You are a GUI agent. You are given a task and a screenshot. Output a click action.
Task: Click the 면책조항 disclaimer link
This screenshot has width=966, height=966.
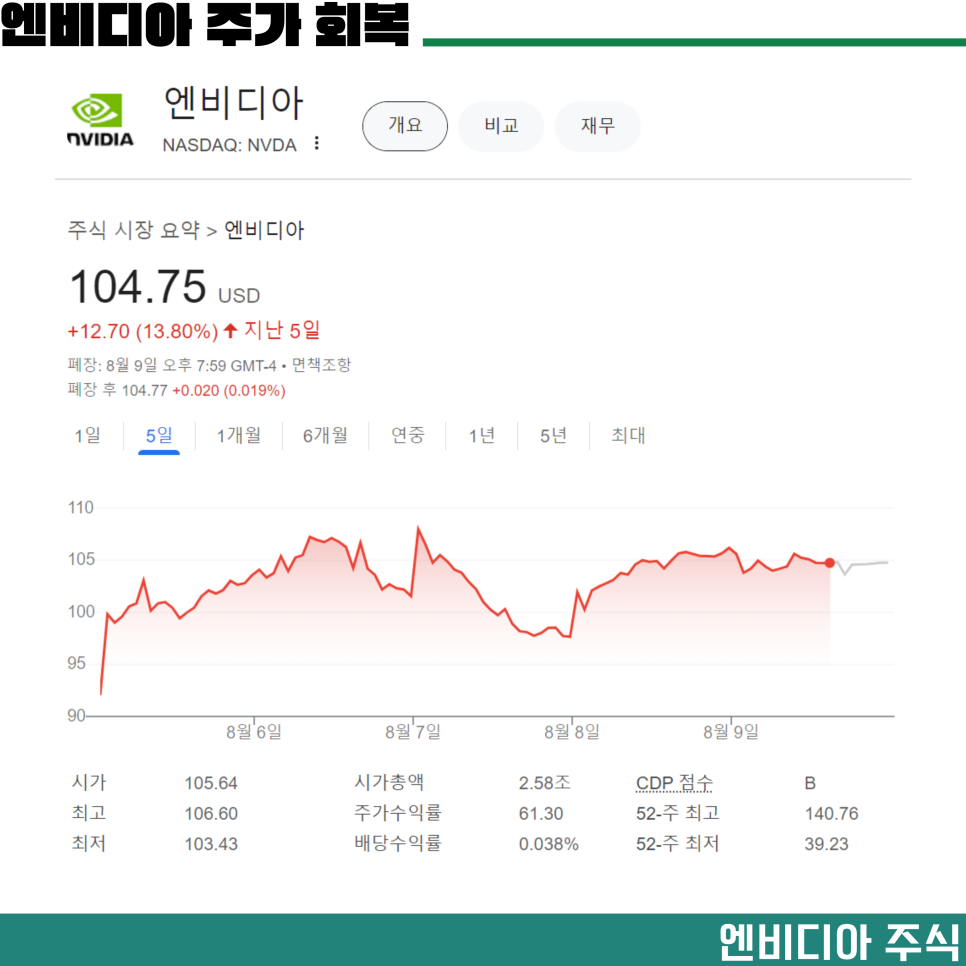321,365
